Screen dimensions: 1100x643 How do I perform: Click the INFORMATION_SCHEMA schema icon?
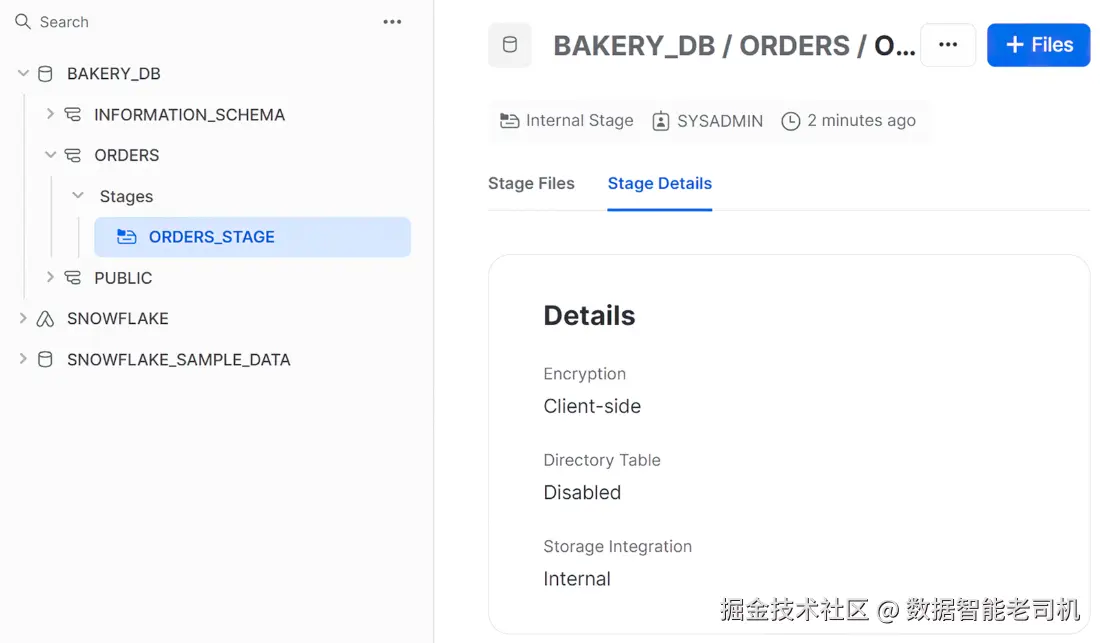pos(72,114)
